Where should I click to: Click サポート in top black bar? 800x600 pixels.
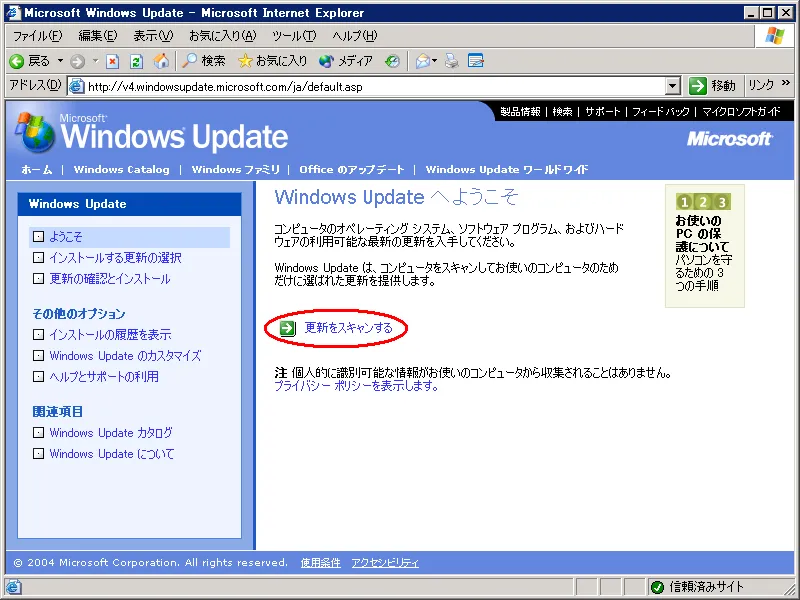(603, 111)
